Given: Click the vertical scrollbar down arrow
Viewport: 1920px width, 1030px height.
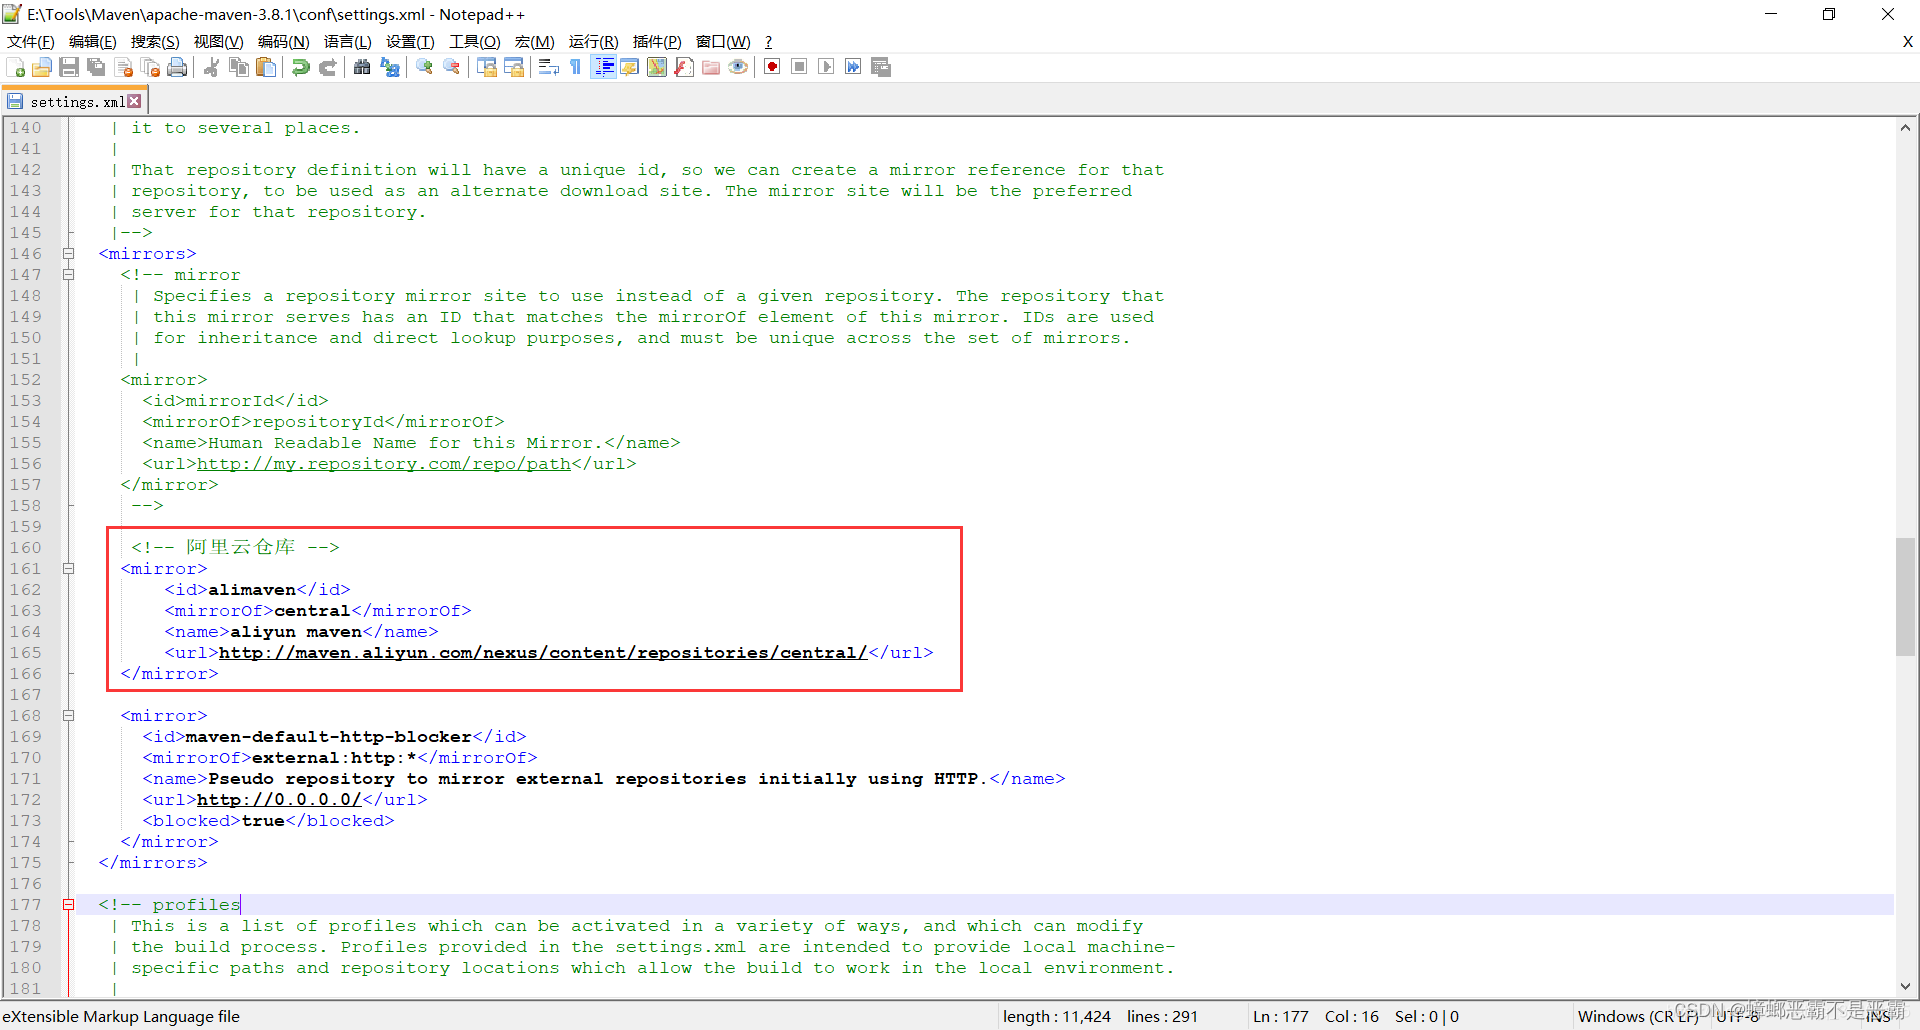Looking at the screenshot, I should [x=1906, y=986].
